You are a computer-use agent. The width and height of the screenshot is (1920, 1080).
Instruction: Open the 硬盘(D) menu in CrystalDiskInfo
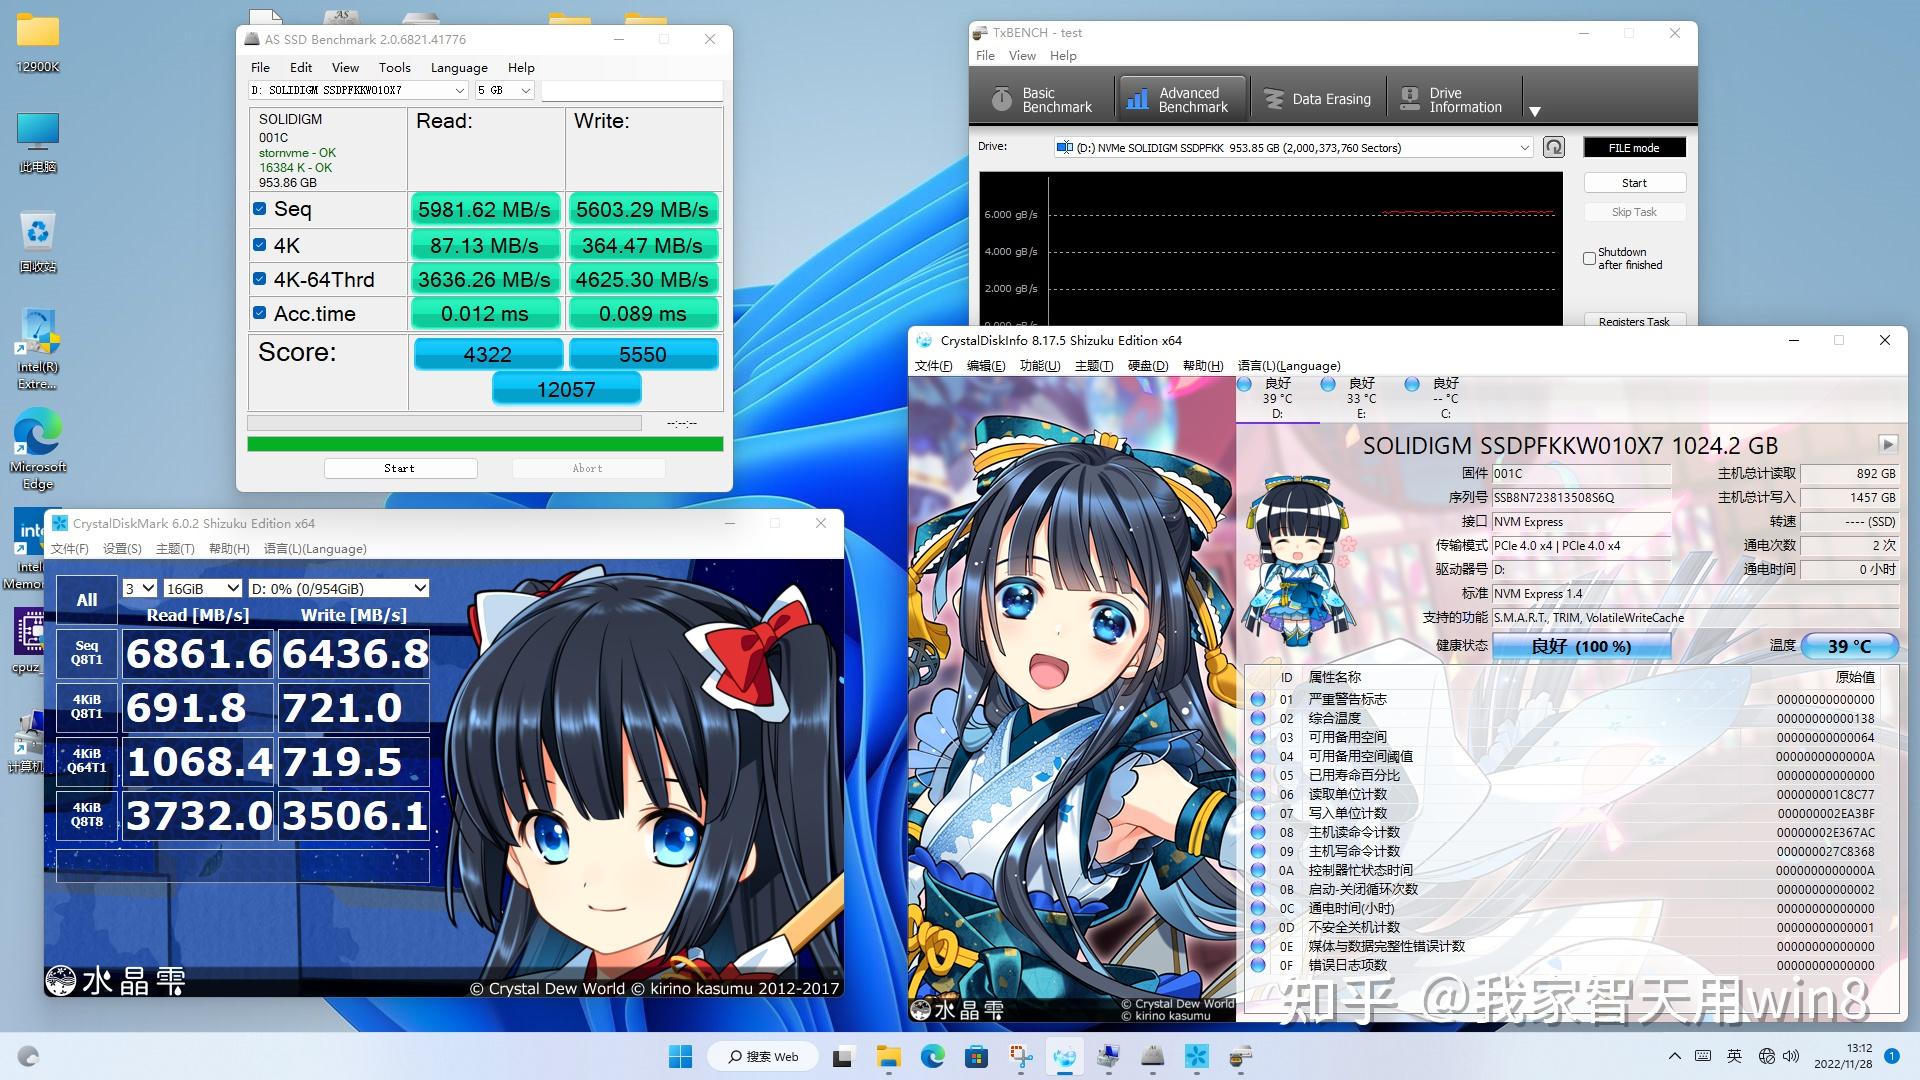tap(1148, 365)
